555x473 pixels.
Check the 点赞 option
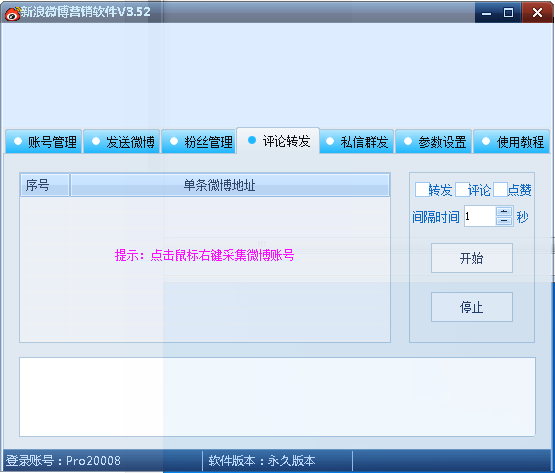(500, 190)
